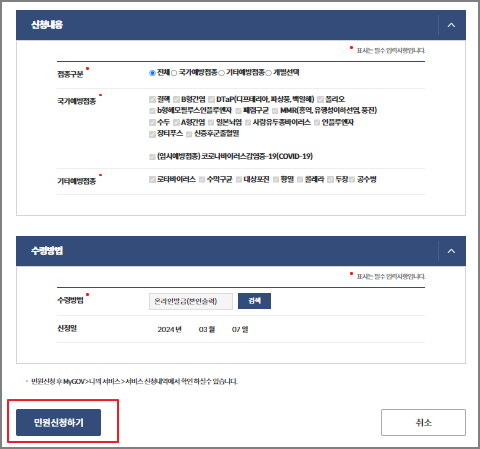Click the 접종구분 field label
Image resolution: width=480 pixels, height=449 pixels.
click(70, 74)
